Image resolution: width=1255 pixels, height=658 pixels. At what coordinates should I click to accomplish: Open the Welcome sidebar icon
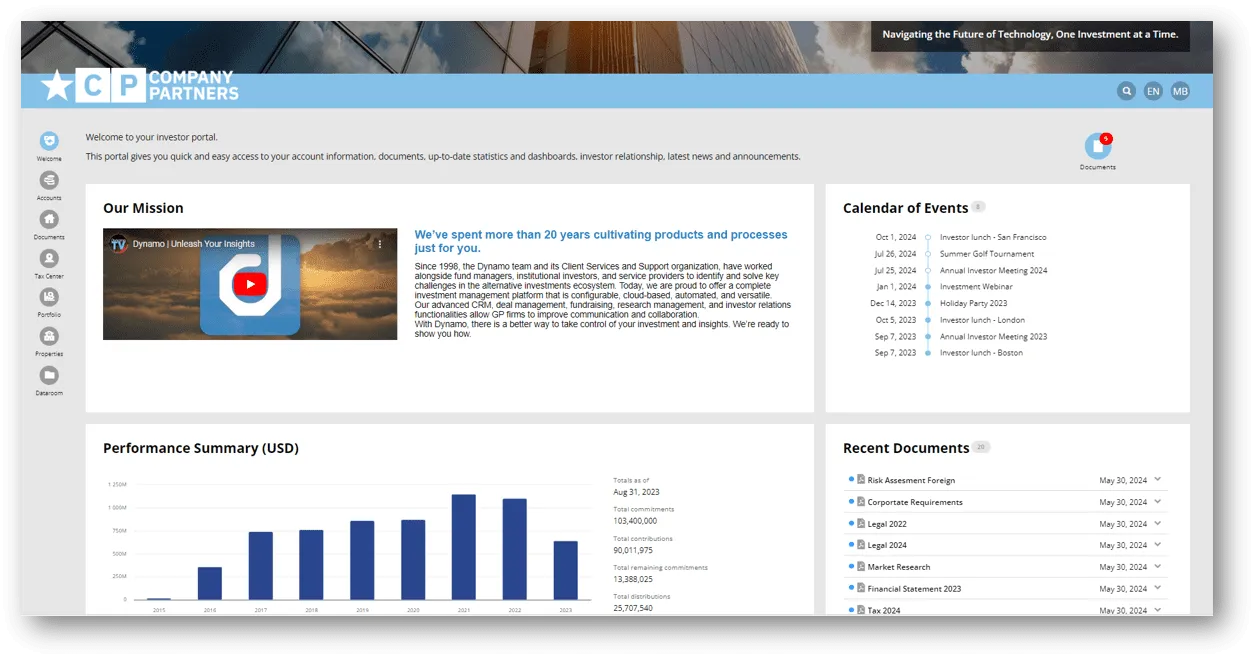point(49,142)
